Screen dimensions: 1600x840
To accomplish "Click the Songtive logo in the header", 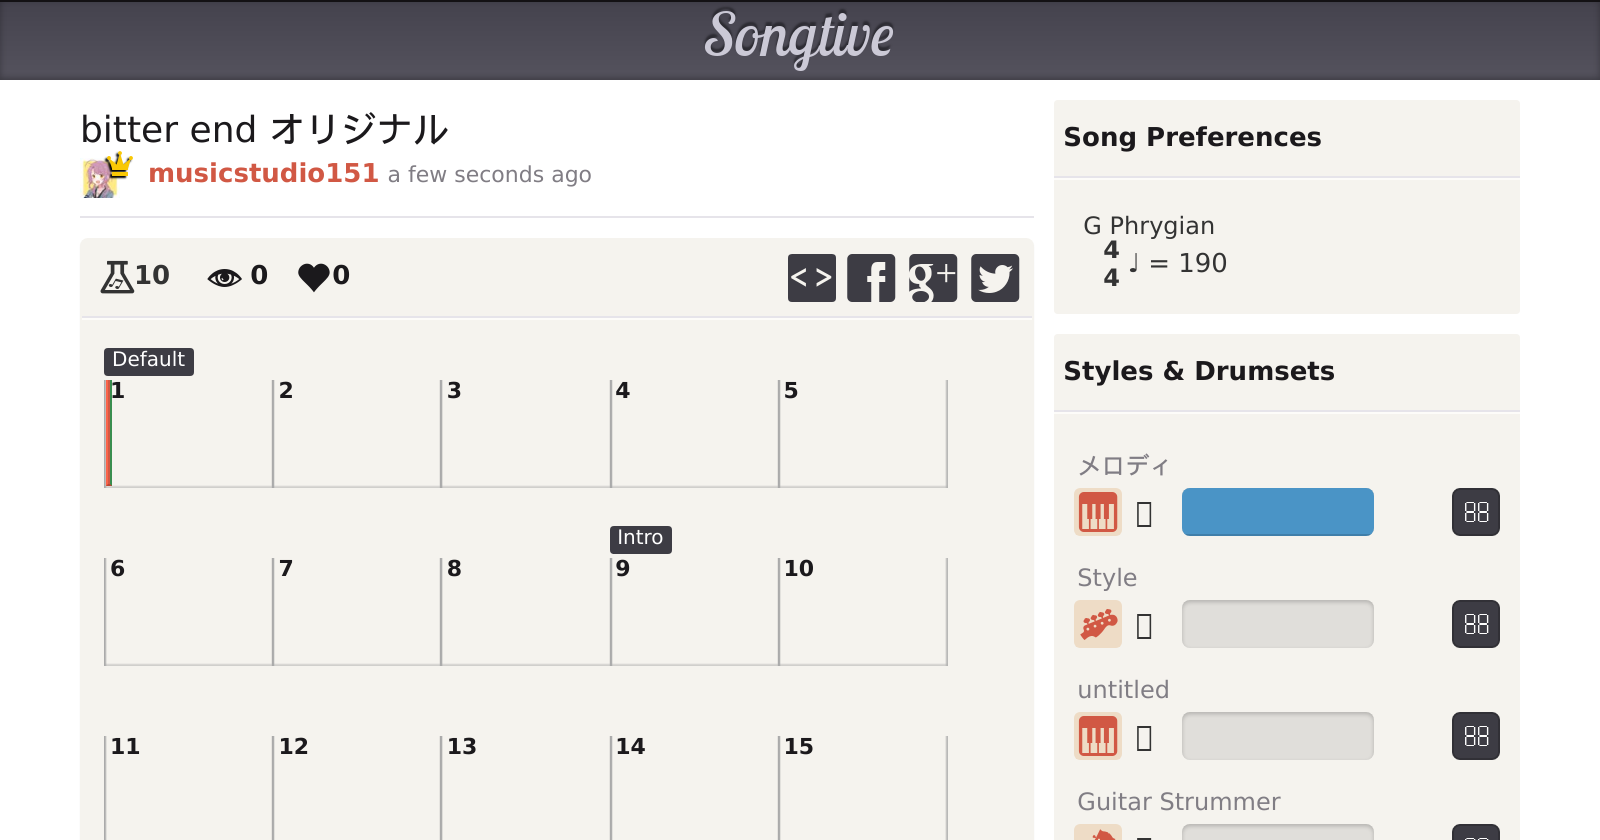I will tap(799, 38).
